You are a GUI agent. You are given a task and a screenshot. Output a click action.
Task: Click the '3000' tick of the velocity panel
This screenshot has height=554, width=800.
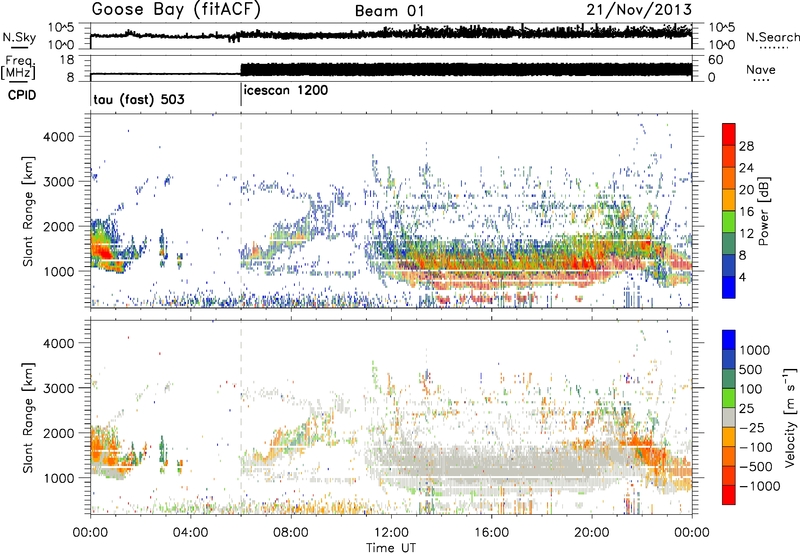point(58,388)
